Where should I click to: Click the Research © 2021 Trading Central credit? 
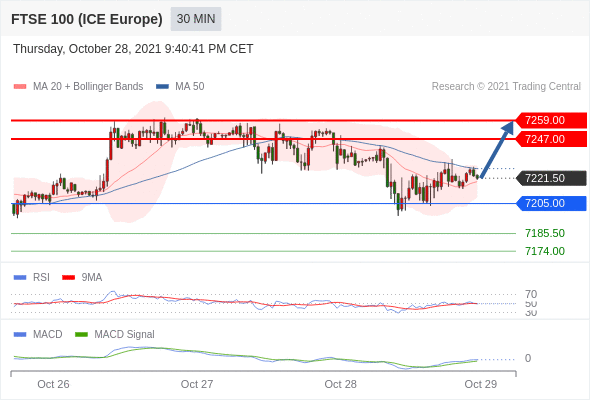point(506,87)
